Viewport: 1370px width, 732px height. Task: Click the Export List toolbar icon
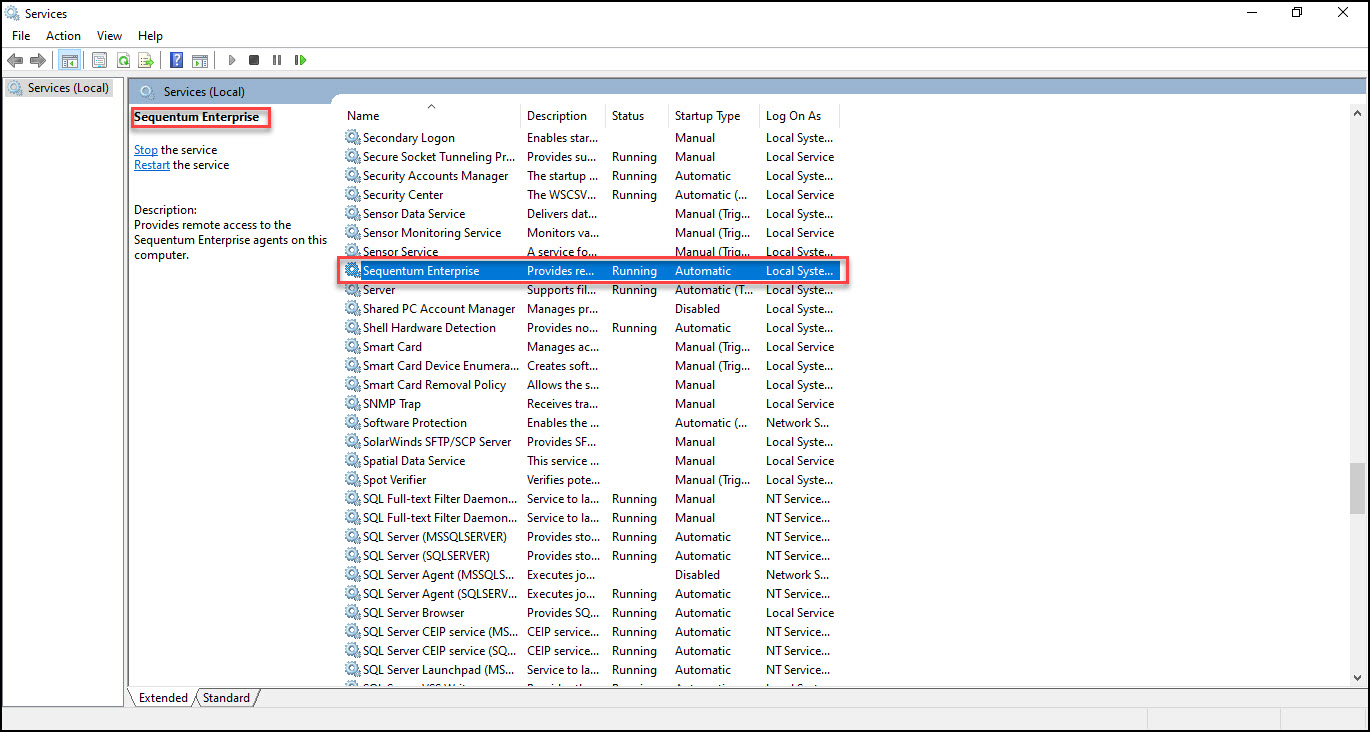point(146,60)
